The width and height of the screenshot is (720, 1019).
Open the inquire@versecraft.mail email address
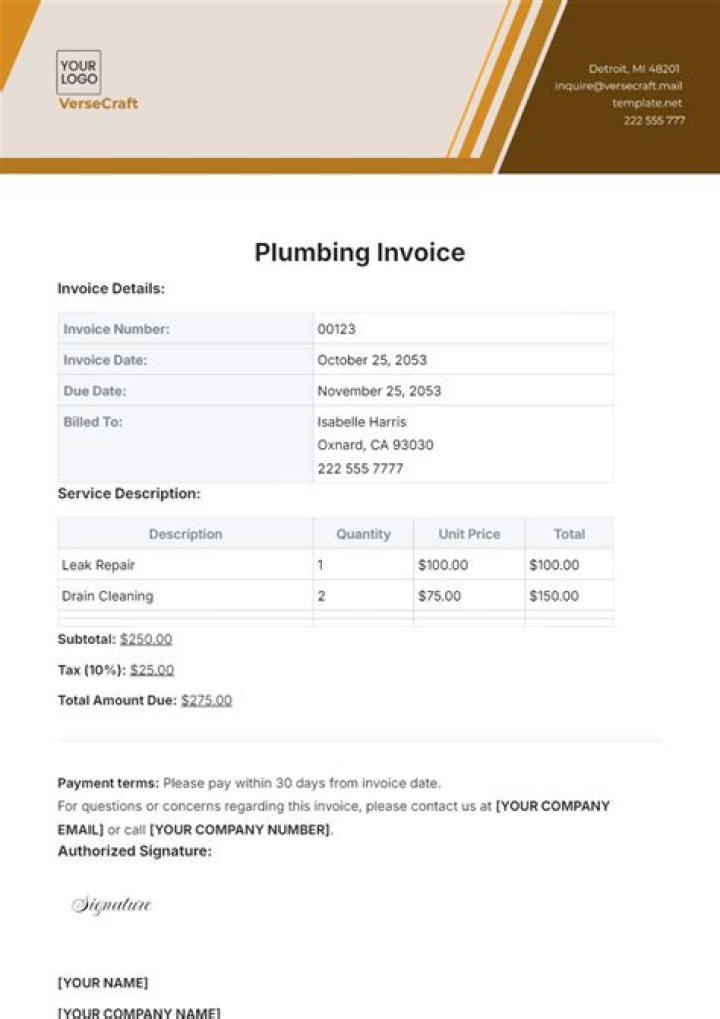tap(618, 86)
